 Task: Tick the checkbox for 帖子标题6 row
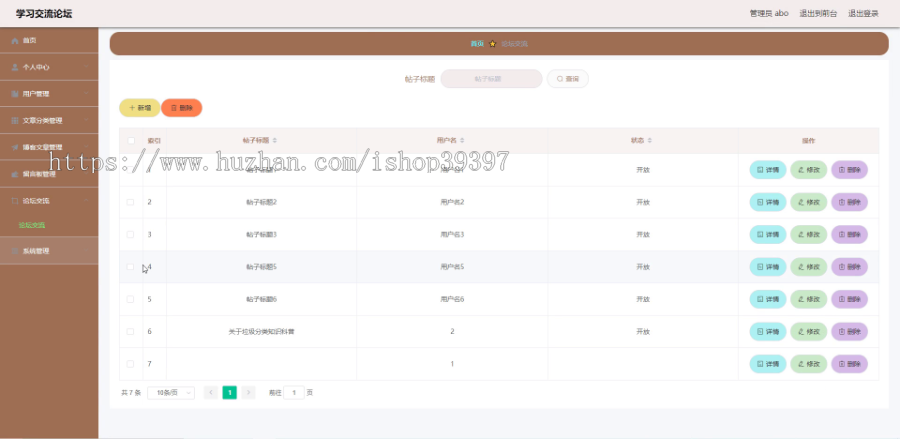[130, 299]
